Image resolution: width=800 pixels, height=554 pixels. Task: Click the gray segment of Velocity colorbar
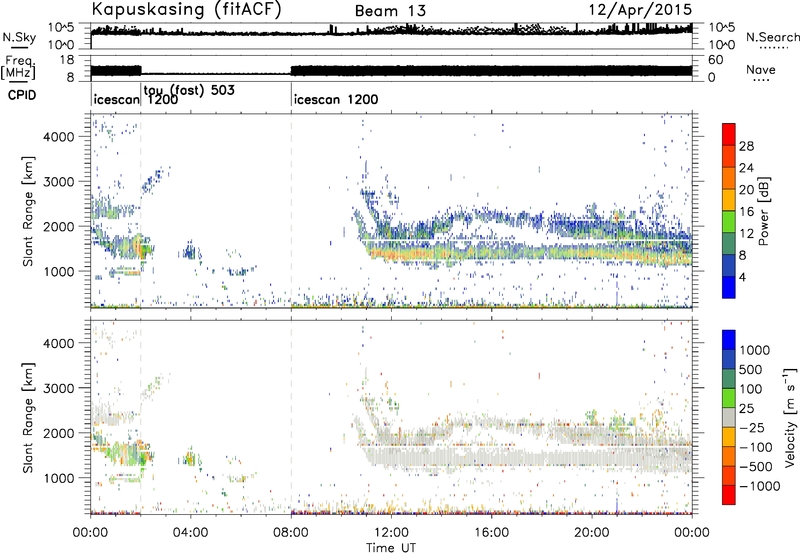click(x=729, y=418)
